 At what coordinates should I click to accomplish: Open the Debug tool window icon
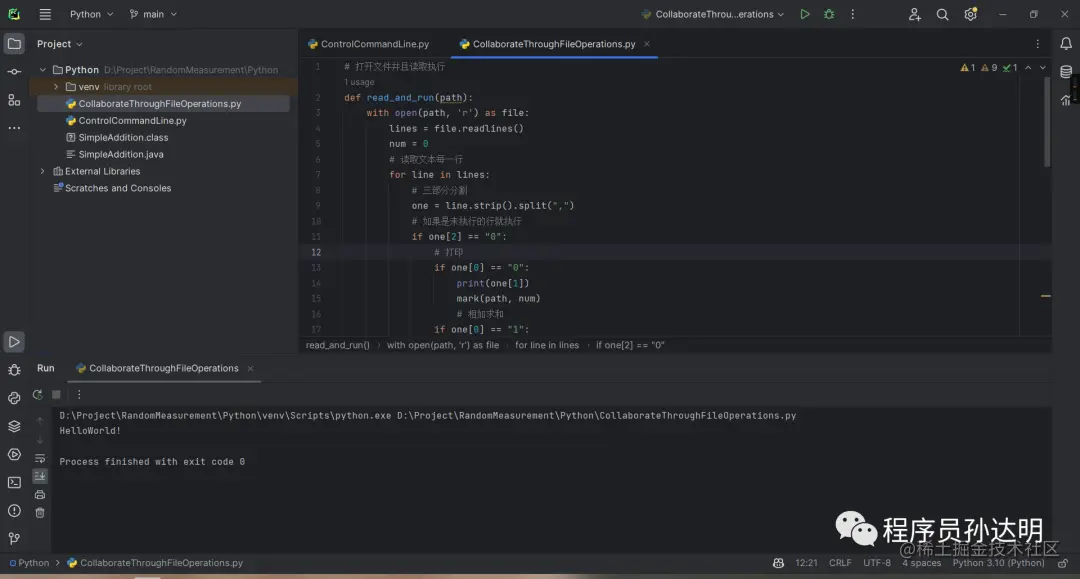point(14,370)
